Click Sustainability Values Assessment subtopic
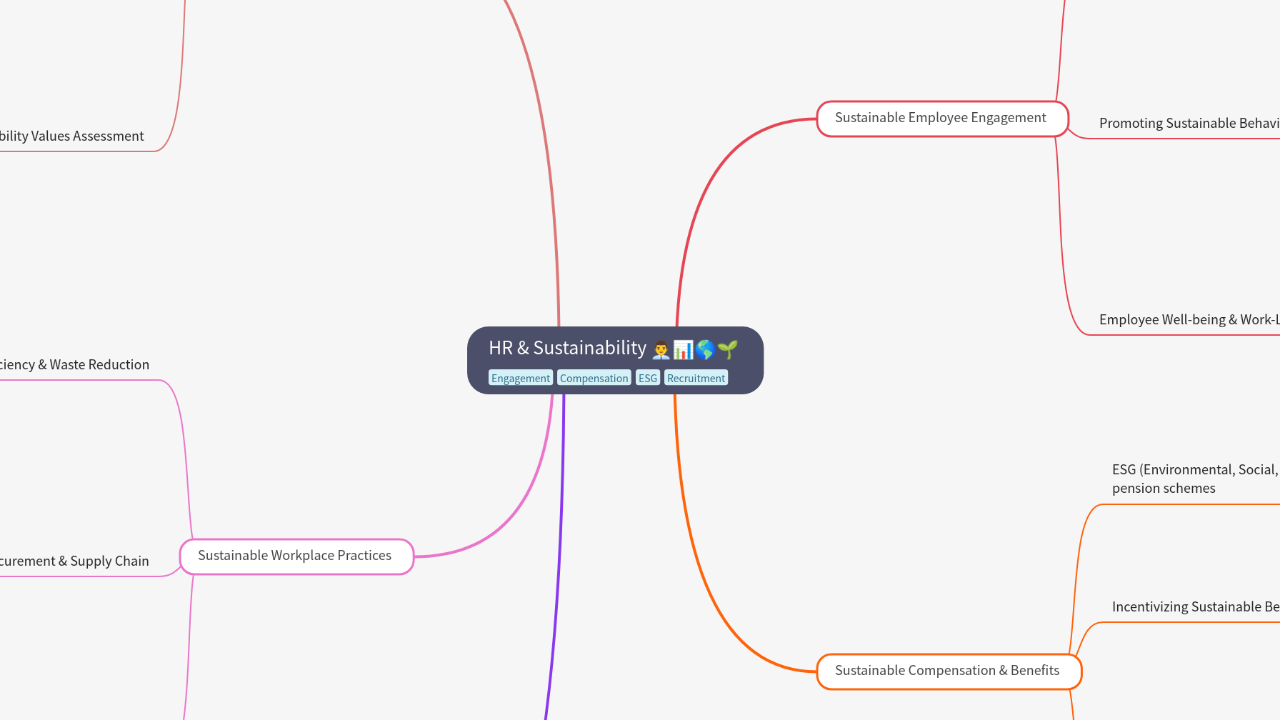Viewport: 1280px width, 720px height. [x=72, y=136]
